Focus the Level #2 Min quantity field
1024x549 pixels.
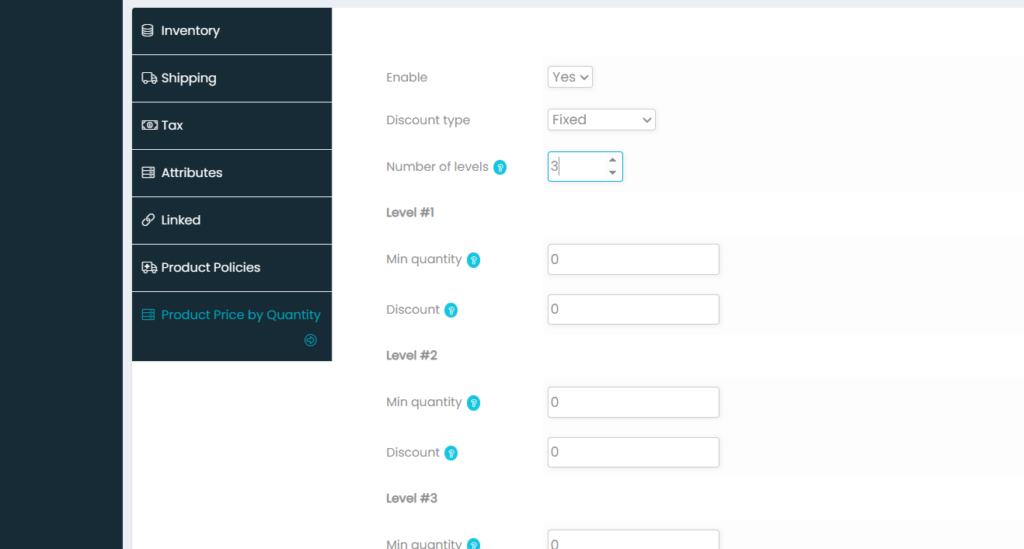point(633,402)
